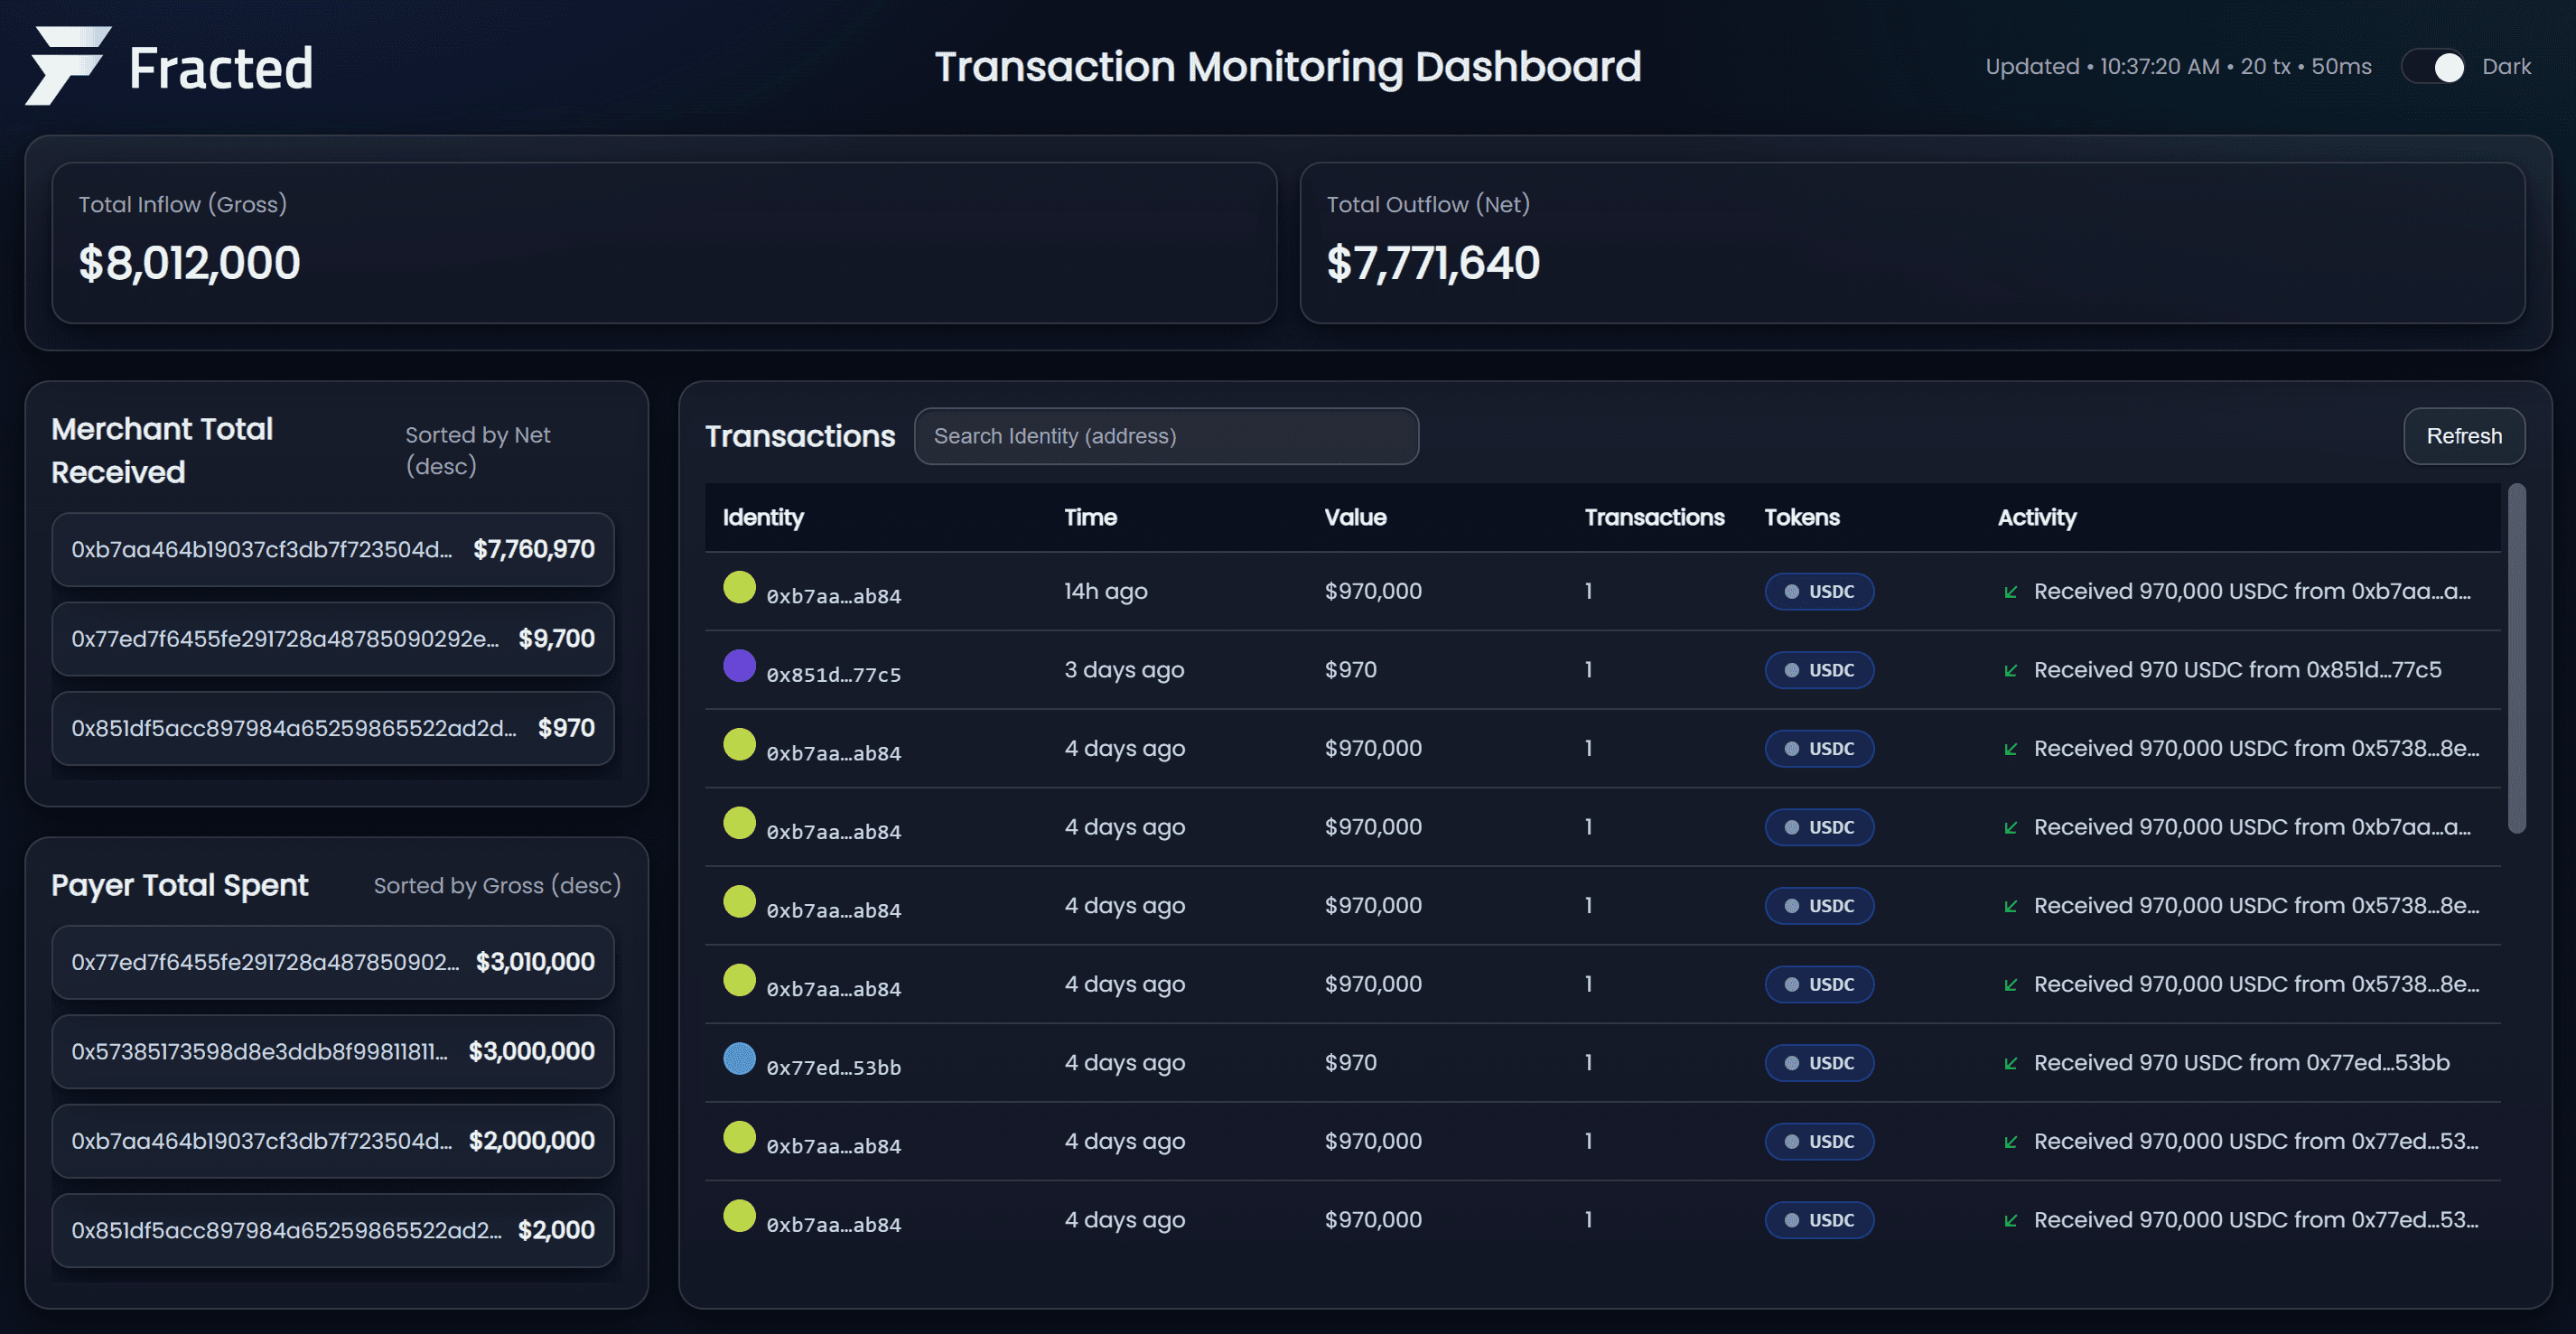The width and height of the screenshot is (2576, 1334).
Task: Click received arrow icon beside 'Received 970 USDC from 0x851d…77c5'
Action: click(x=2011, y=670)
